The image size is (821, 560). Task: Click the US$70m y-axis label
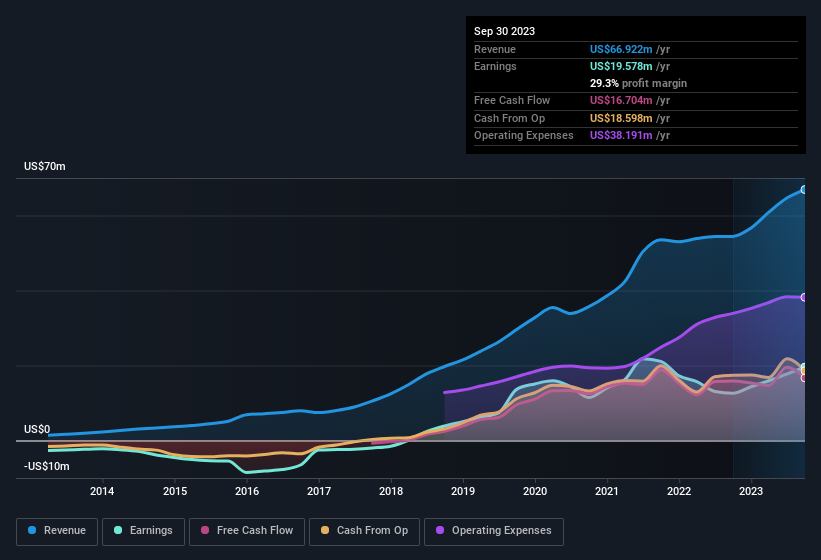click(45, 166)
